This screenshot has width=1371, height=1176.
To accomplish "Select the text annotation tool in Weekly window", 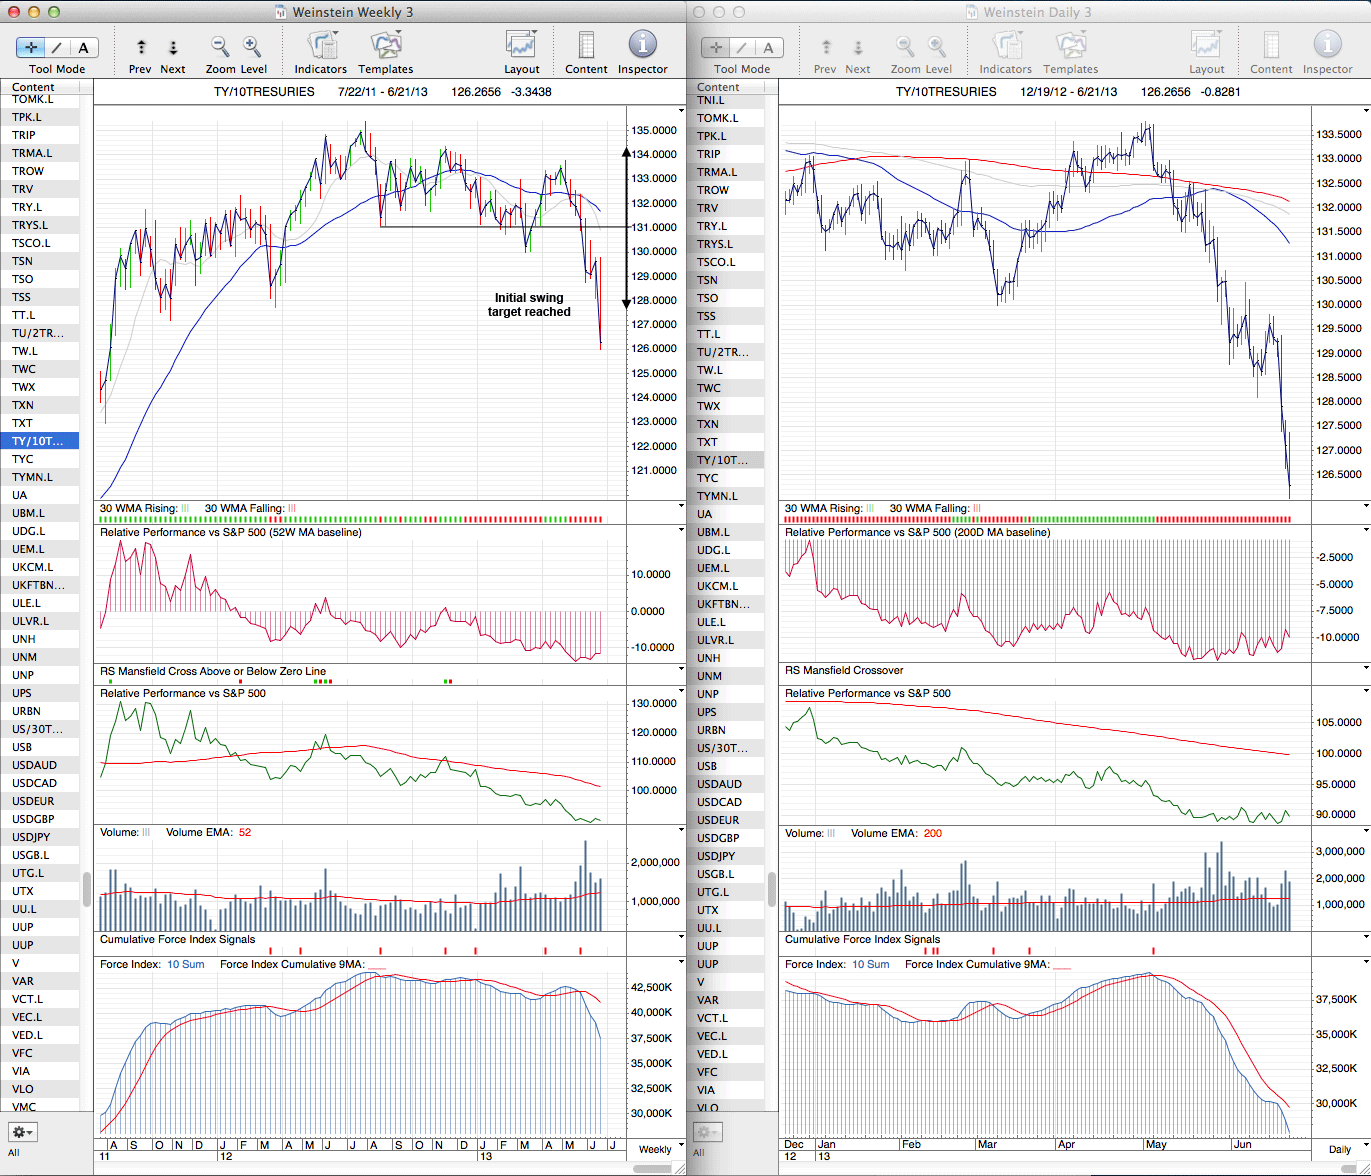I will pyautogui.click(x=83, y=47).
